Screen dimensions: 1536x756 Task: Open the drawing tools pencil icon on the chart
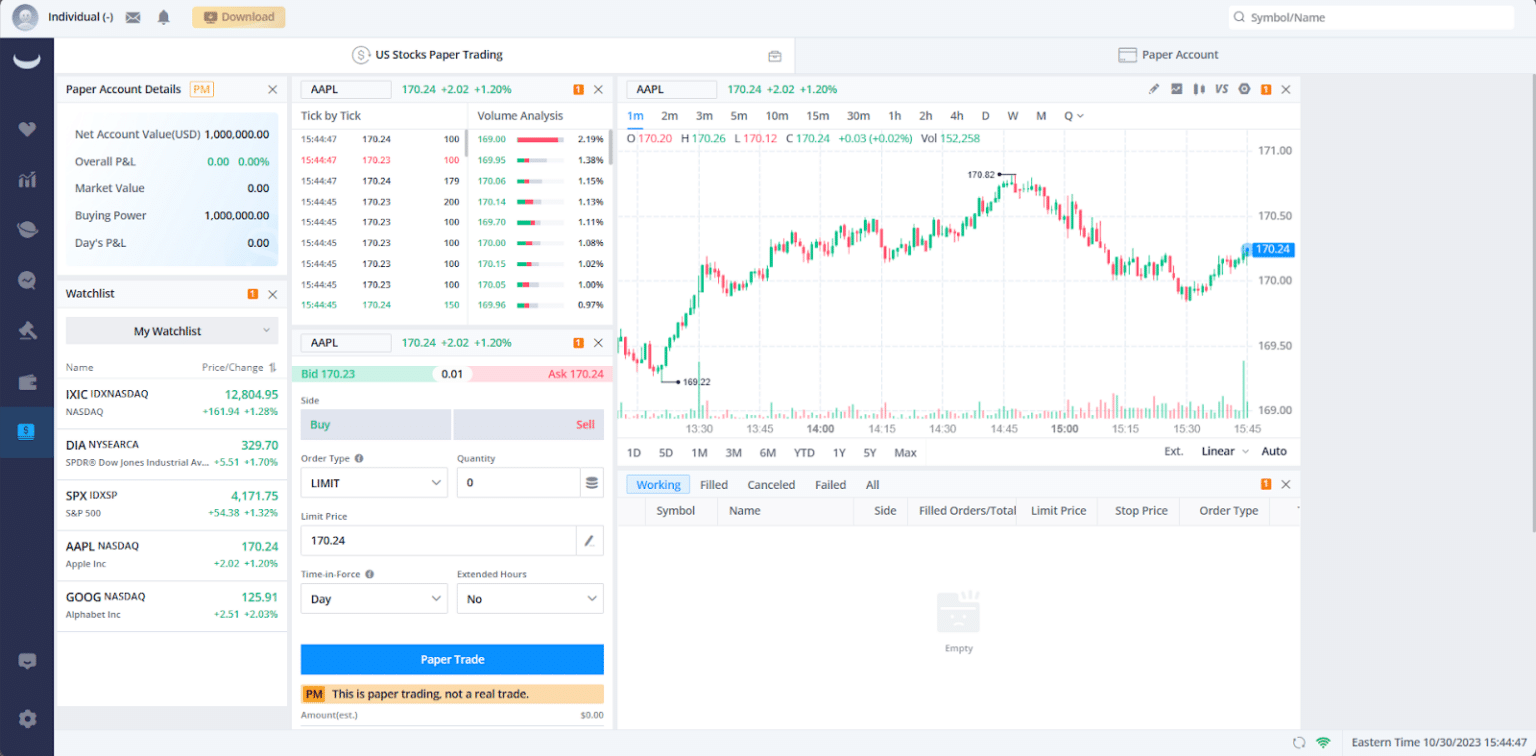tap(1153, 89)
